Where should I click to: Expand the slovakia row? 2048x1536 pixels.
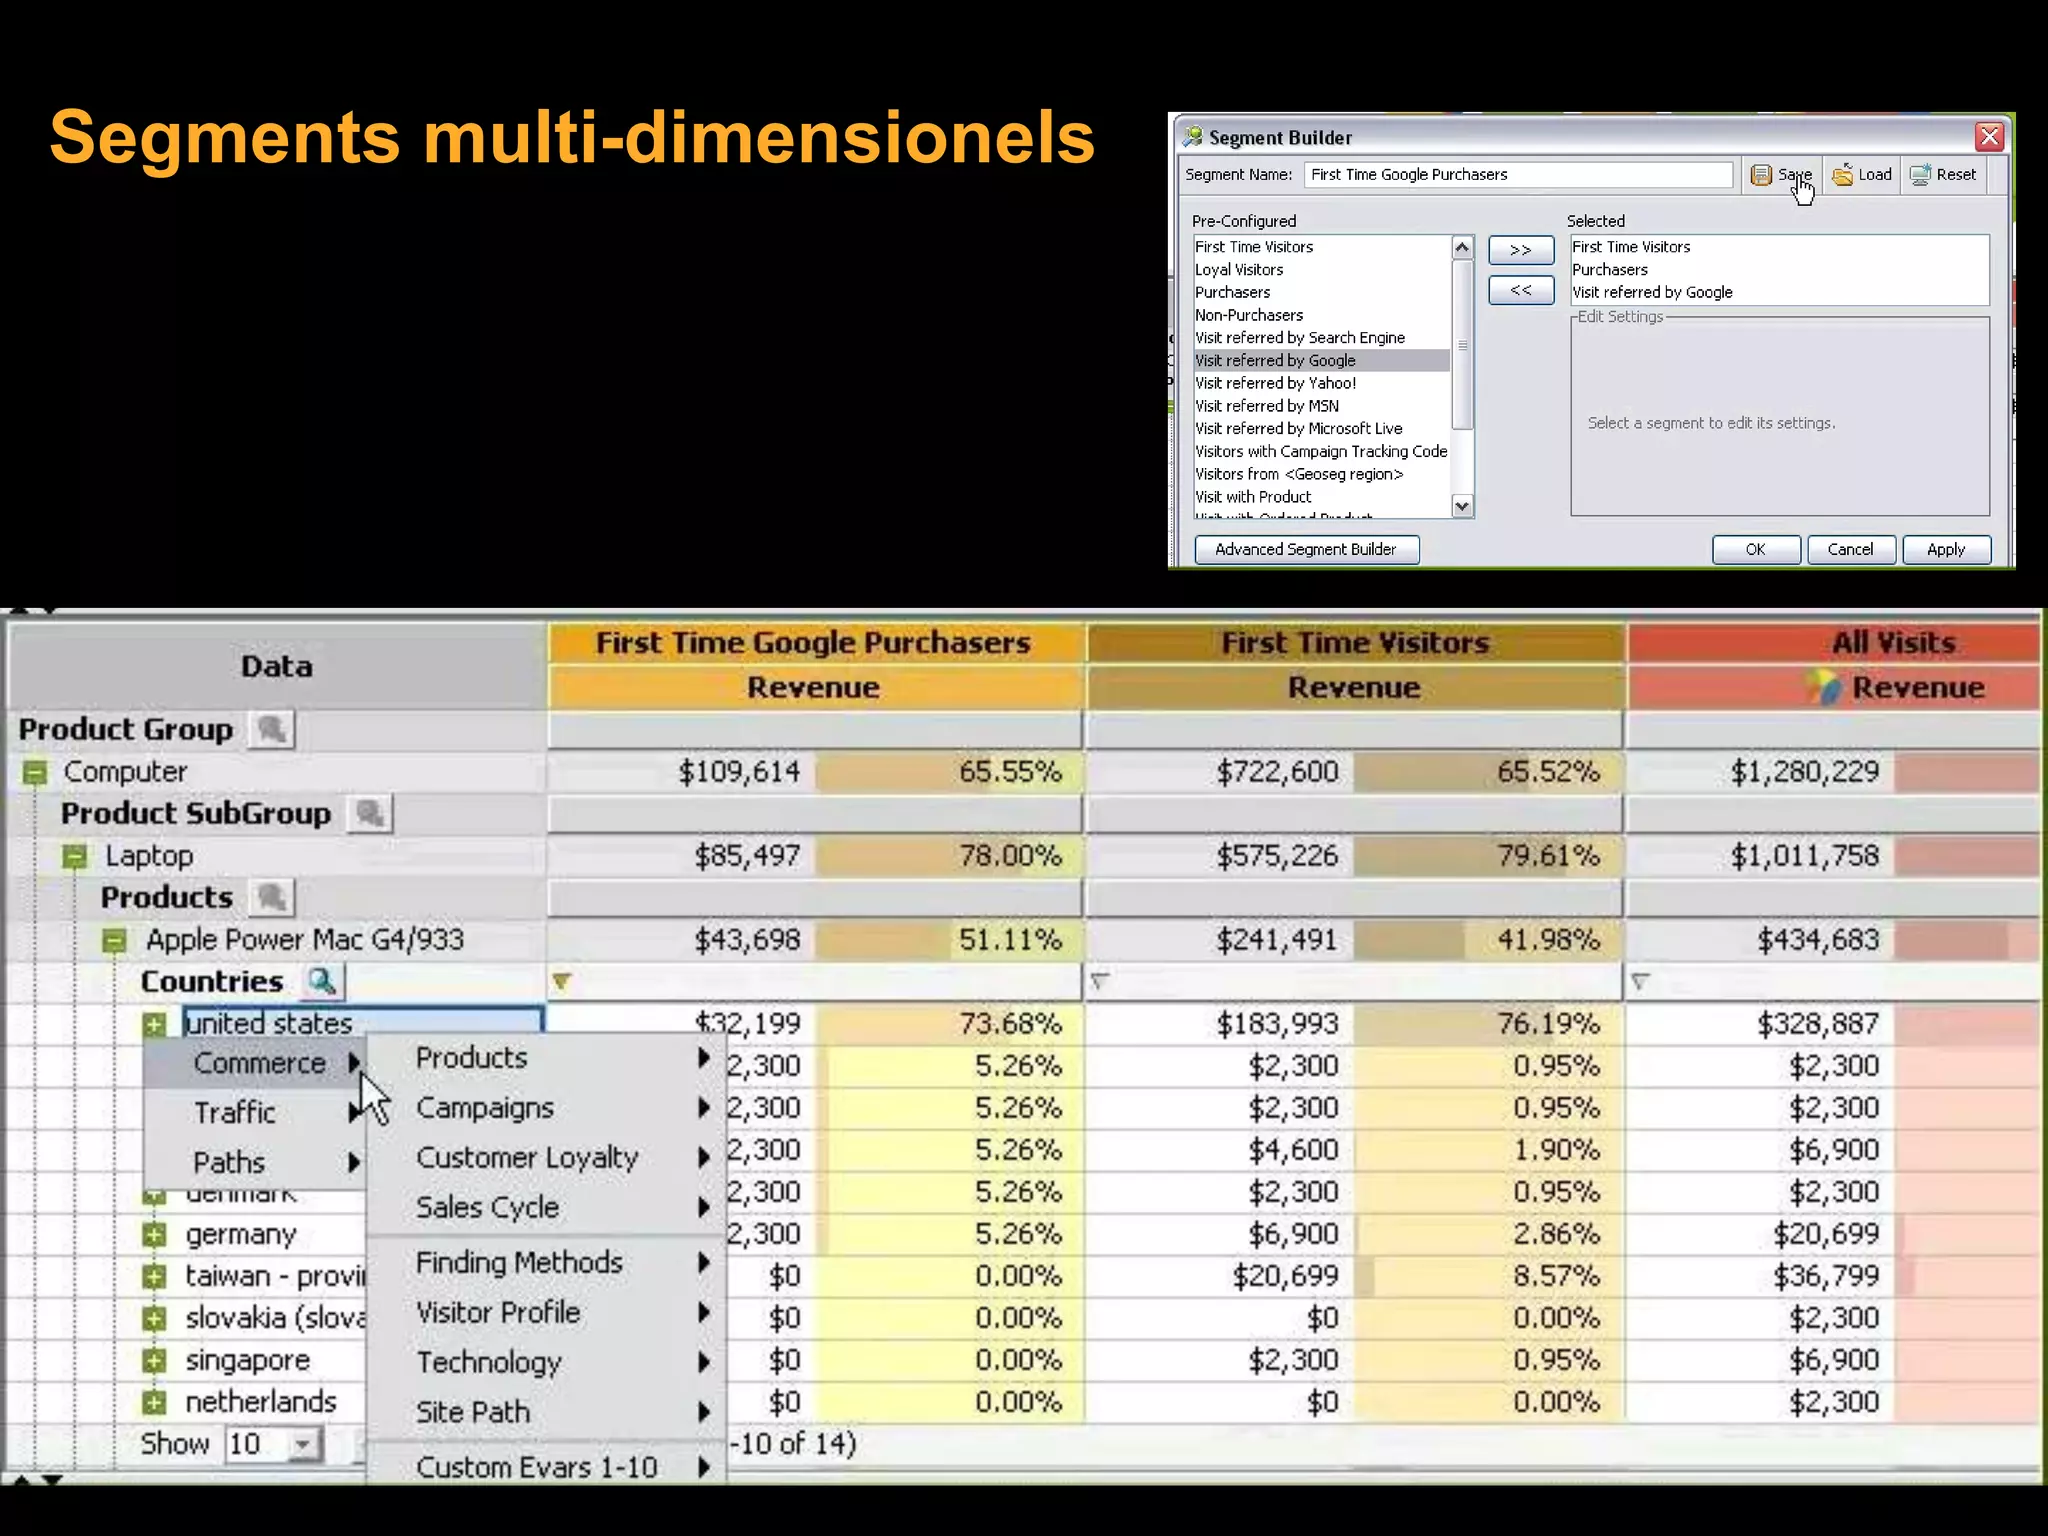pyautogui.click(x=154, y=1319)
